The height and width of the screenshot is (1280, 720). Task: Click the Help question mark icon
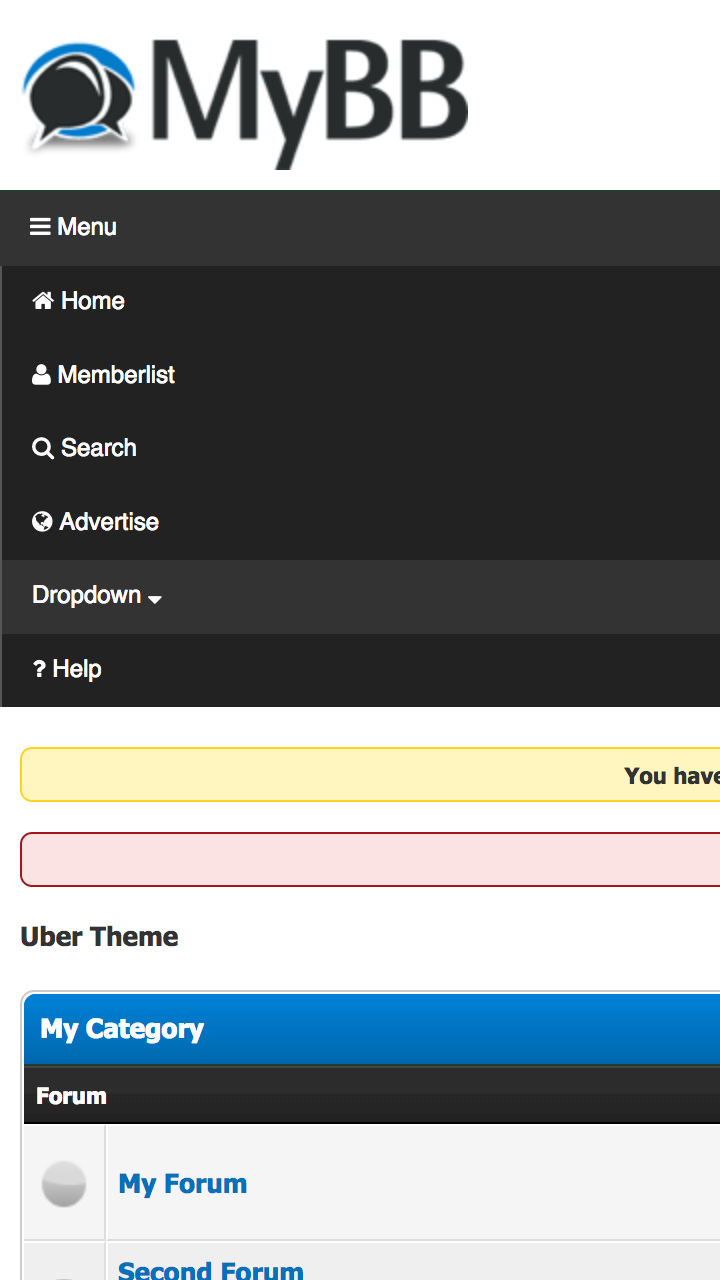coord(40,668)
